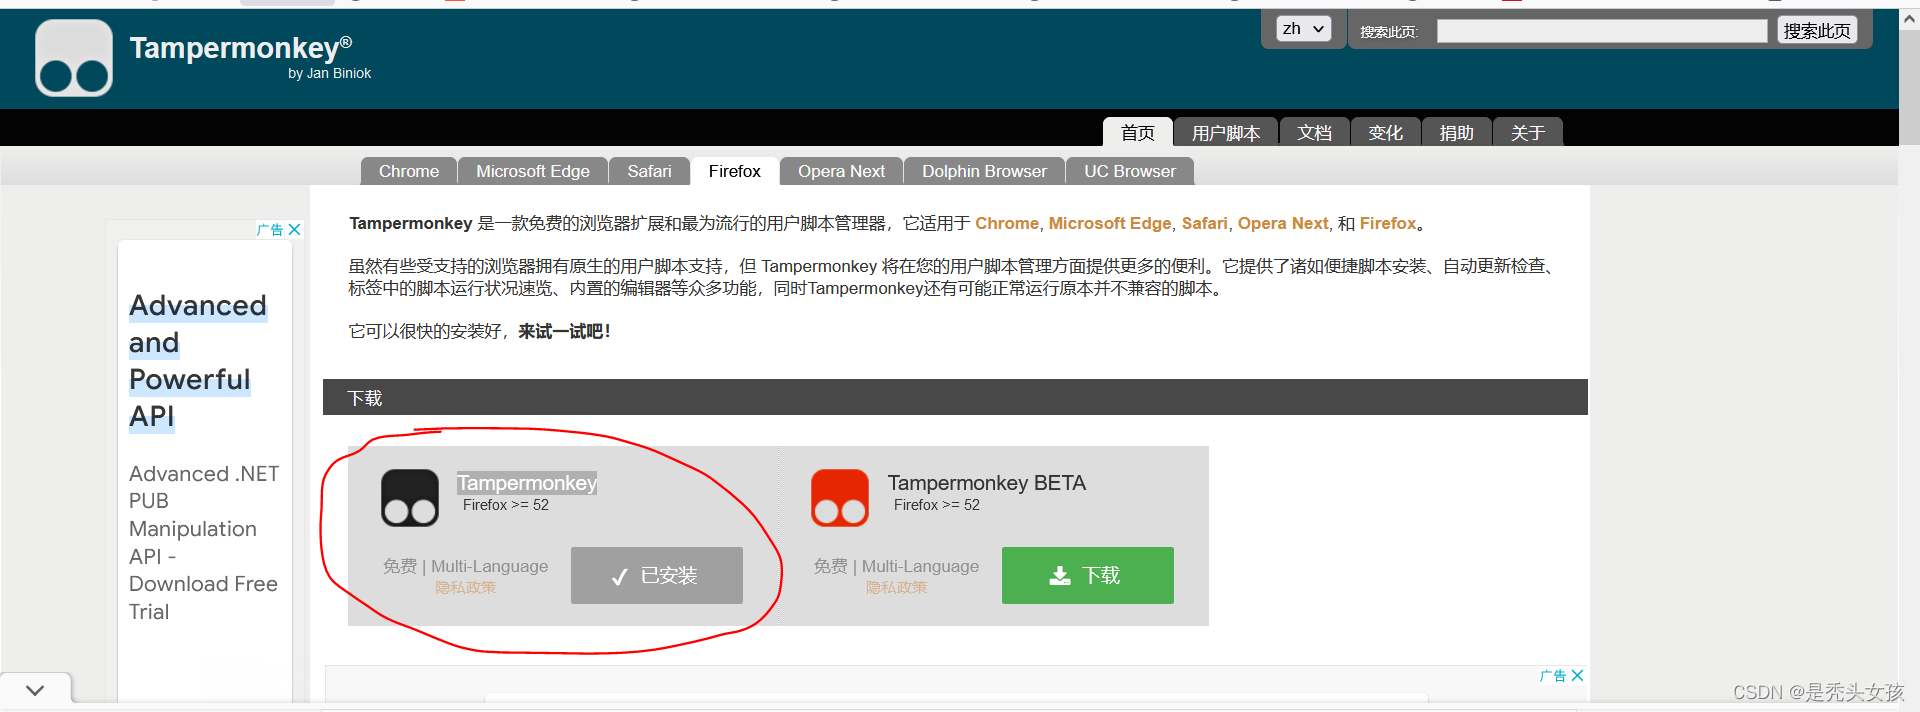Open the zh language dropdown
1920x712 pixels.
[x=1304, y=29]
